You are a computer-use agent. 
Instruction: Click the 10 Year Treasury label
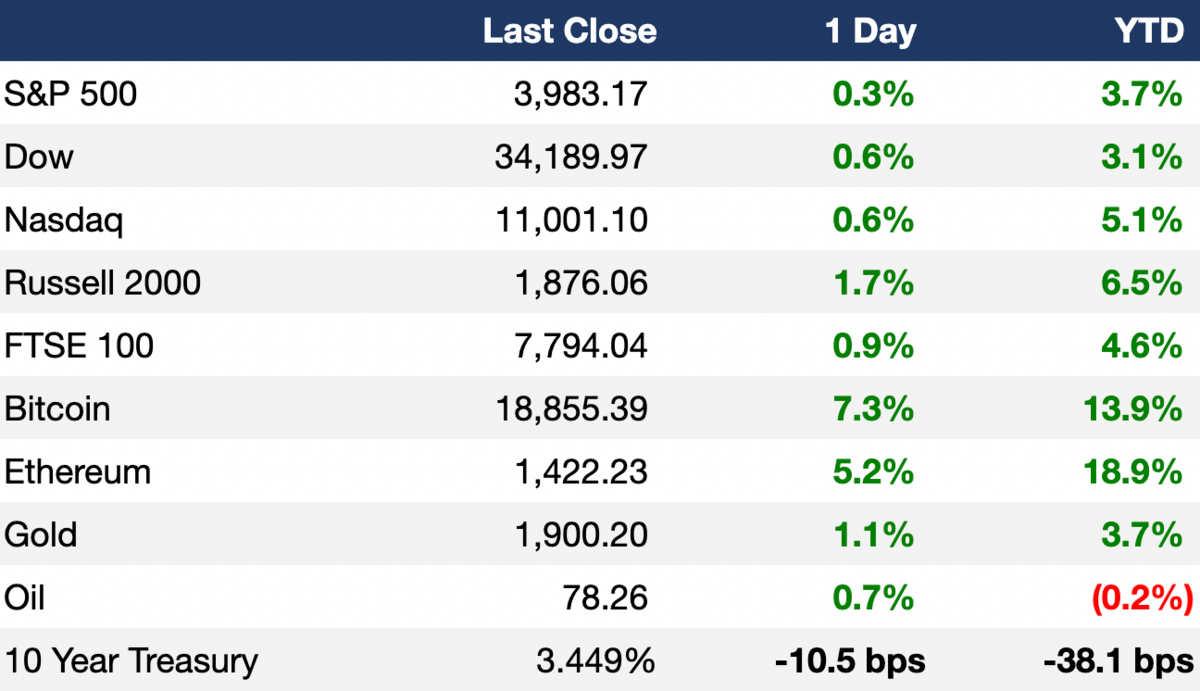tap(131, 661)
